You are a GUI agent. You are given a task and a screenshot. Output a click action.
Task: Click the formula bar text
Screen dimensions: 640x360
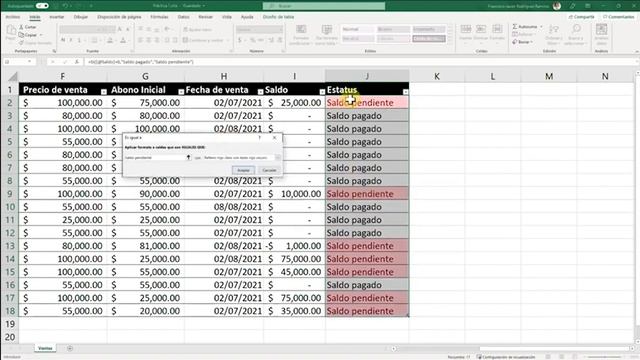pos(141,62)
